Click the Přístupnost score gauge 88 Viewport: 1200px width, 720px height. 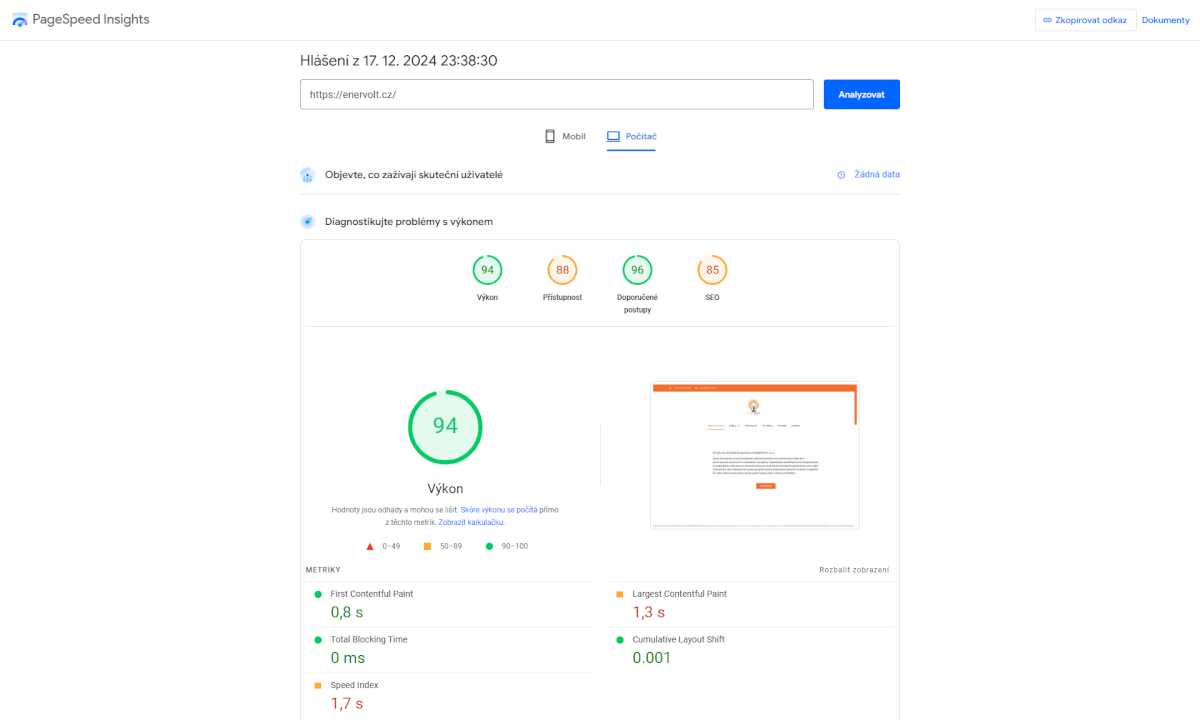point(562,270)
